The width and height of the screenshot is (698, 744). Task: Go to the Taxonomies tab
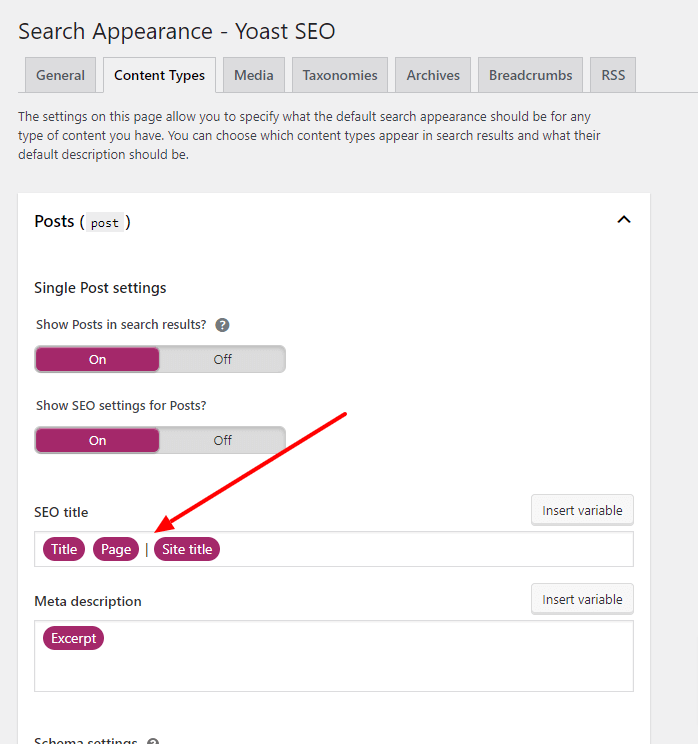(x=340, y=75)
